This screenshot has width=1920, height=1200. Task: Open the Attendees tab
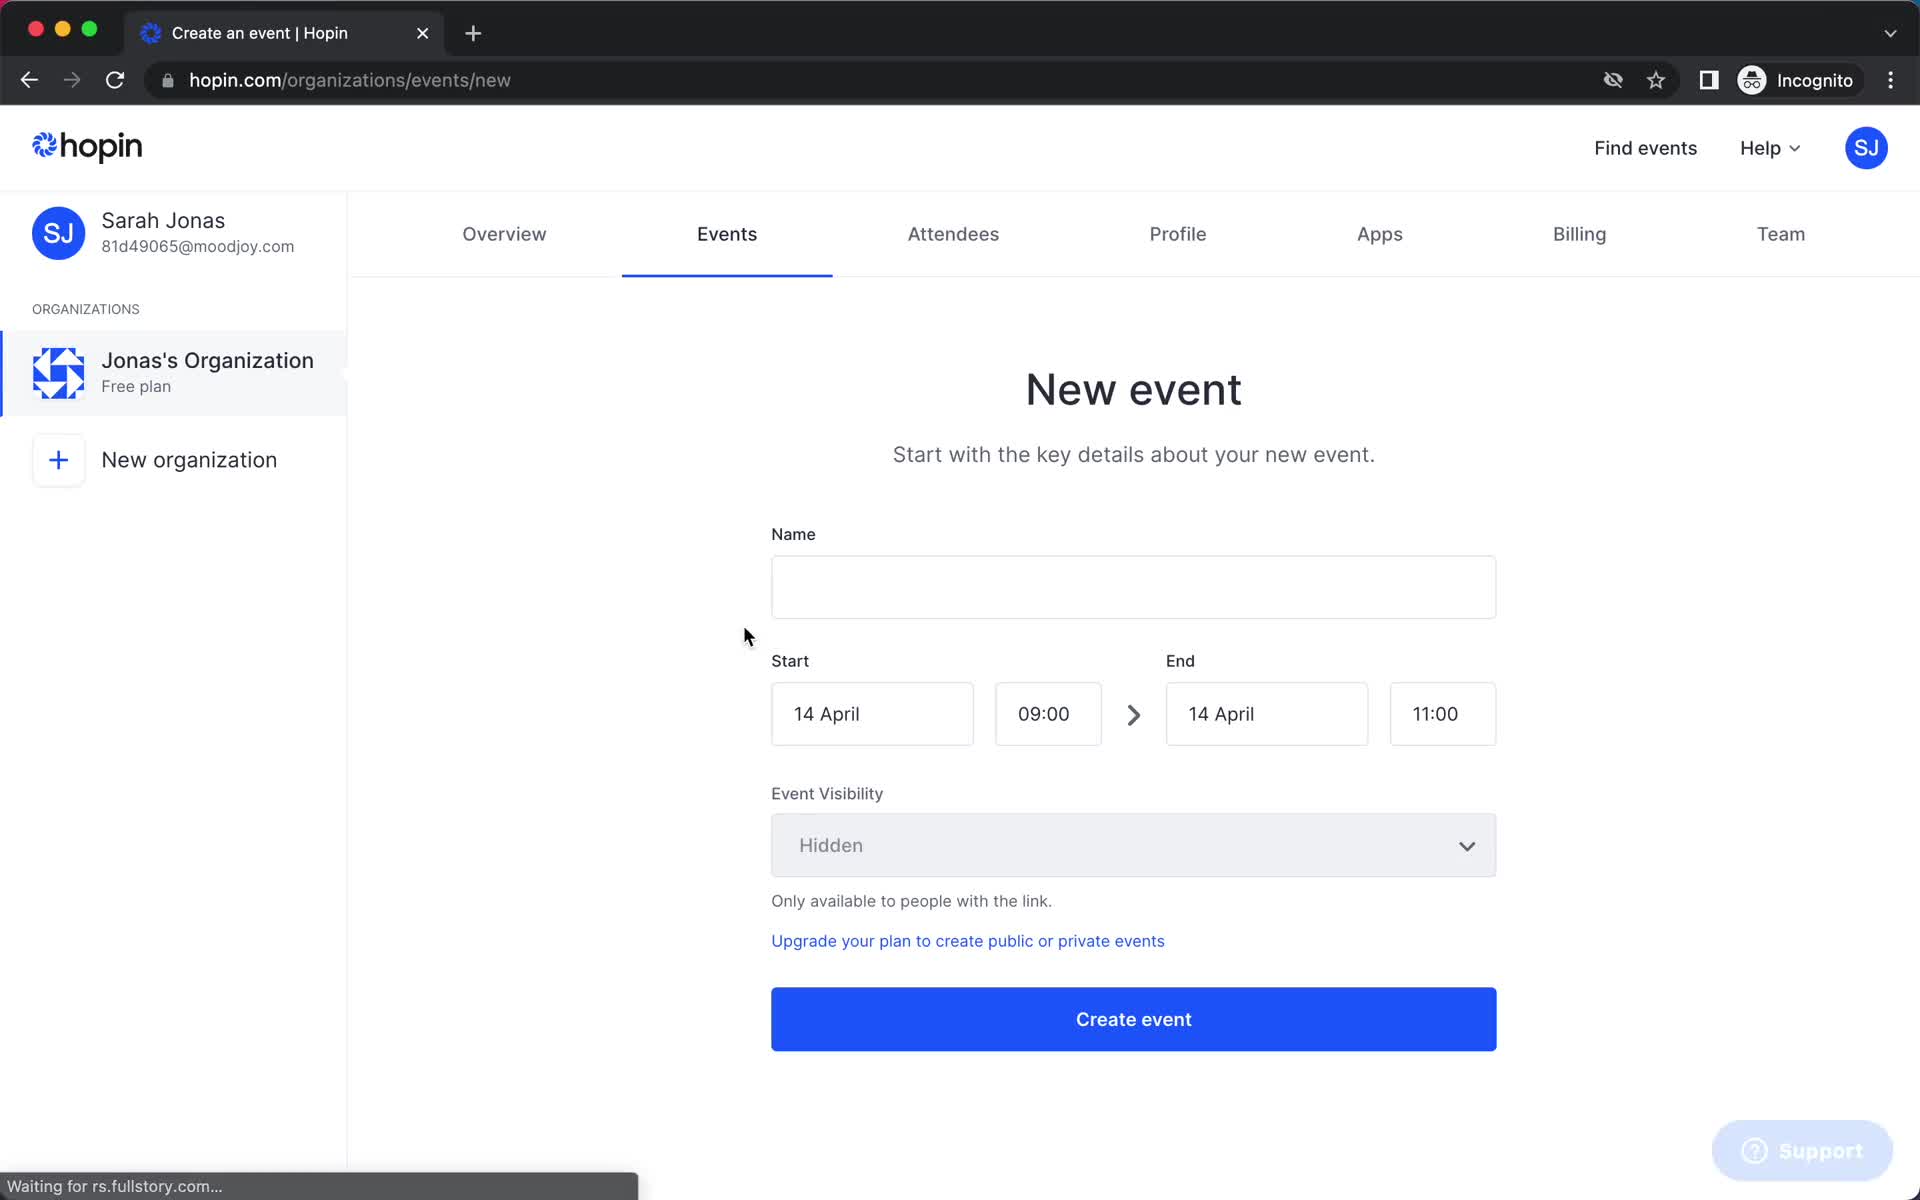pos(953,234)
